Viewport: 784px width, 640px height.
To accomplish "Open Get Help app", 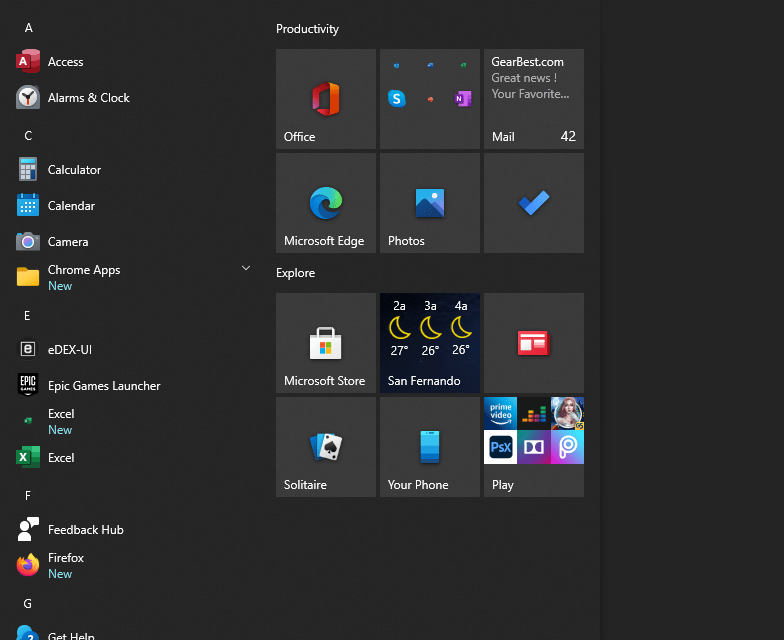I will coord(132,632).
